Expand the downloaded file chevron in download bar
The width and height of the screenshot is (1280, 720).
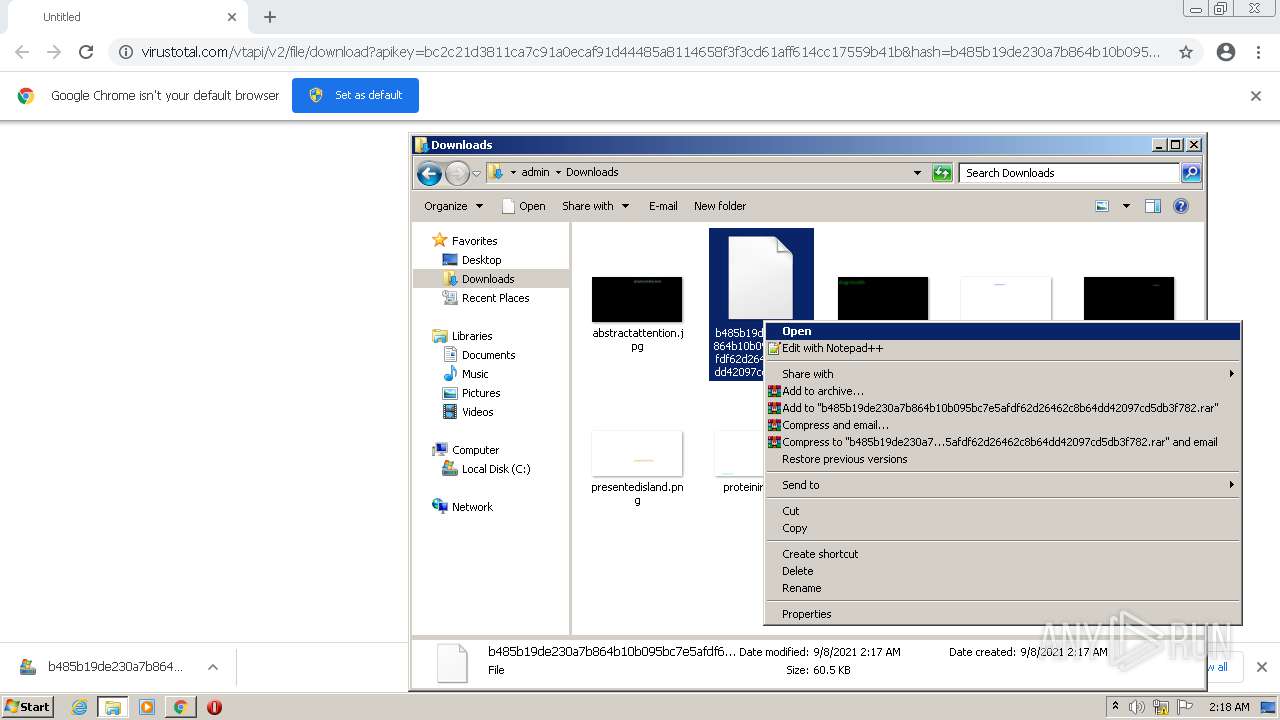pos(213,667)
